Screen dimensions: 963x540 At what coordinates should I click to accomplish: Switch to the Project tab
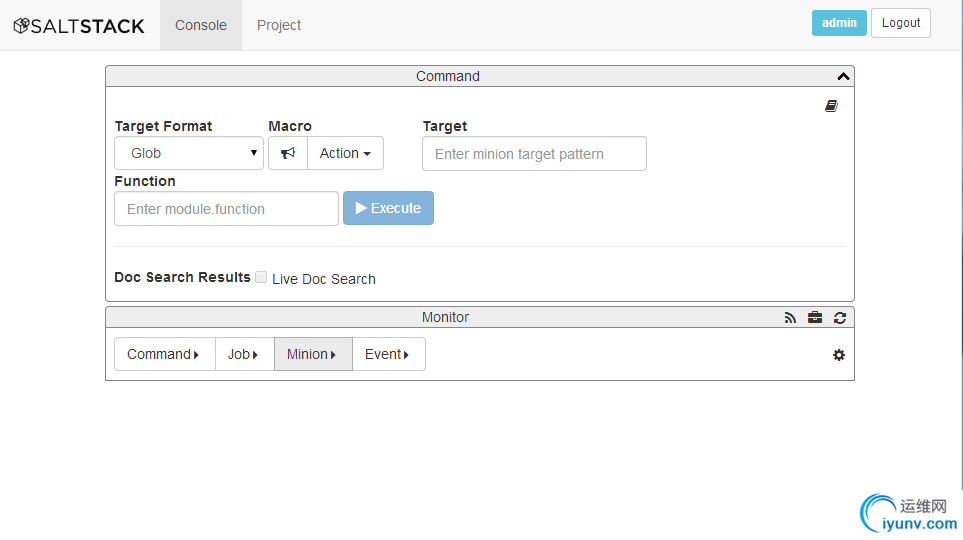coord(279,25)
